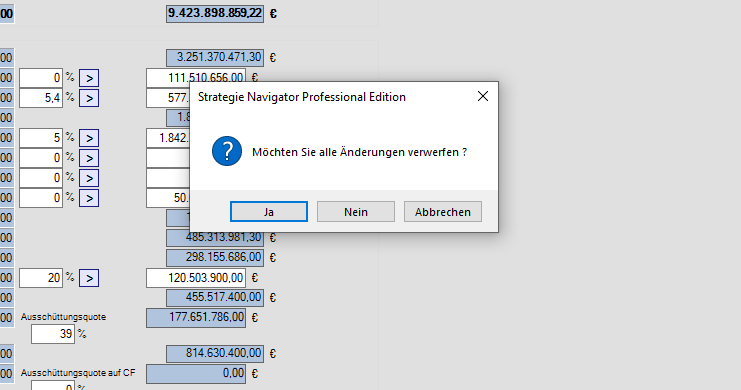Viewport: 741px width, 390px height.
Task: Click the value 814.630.400,00
Action: click(x=215, y=354)
